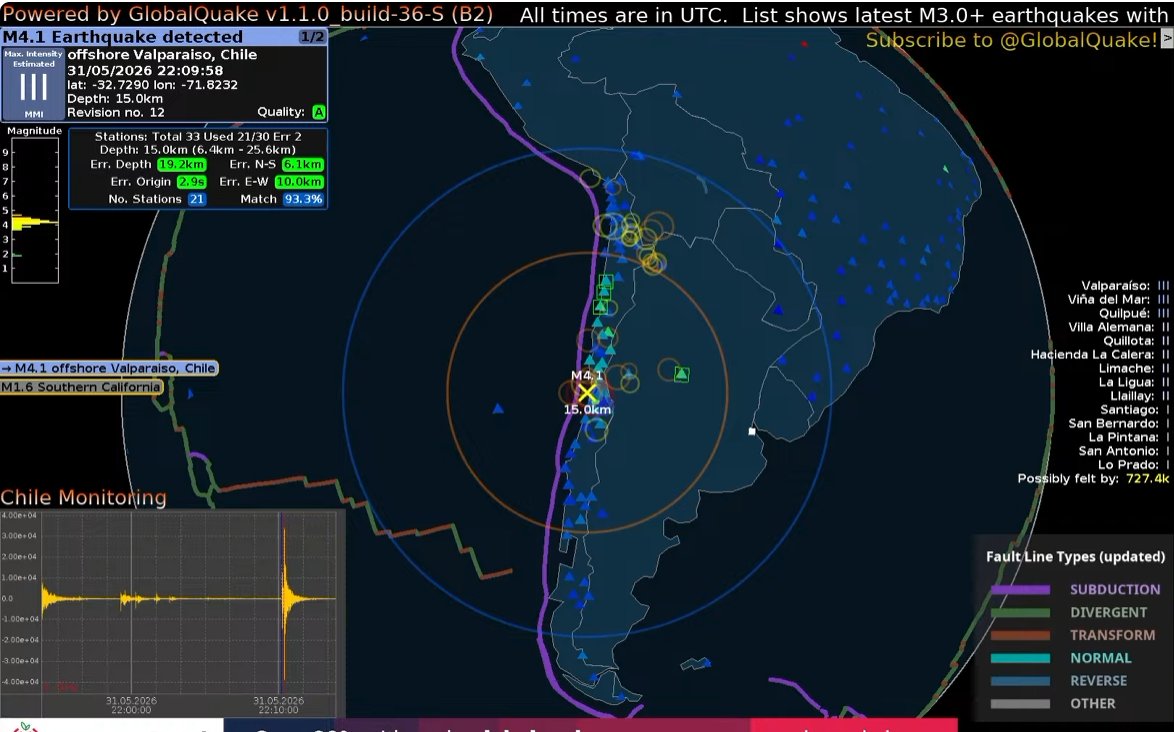Click the gray OTHER legend swatch
1174x732 pixels.
pos(1020,704)
